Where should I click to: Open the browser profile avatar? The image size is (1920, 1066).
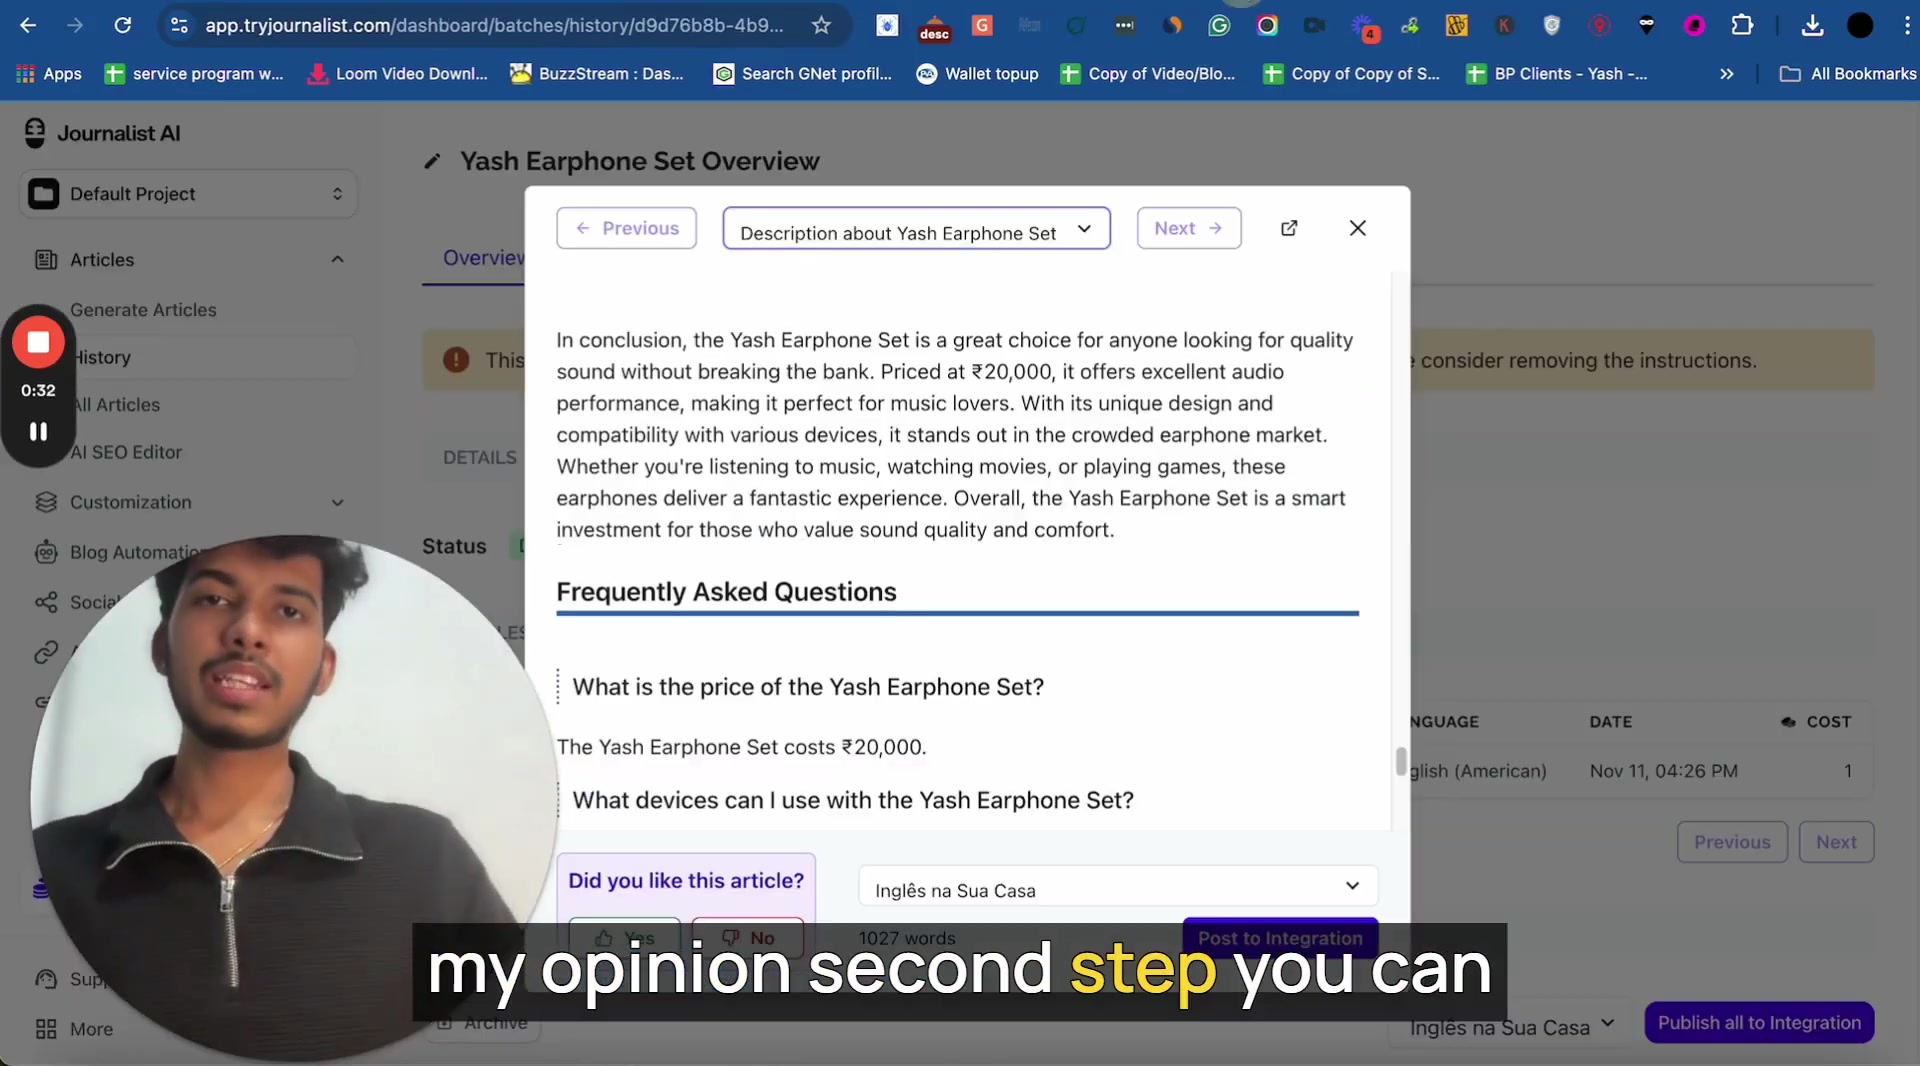[1860, 25]
